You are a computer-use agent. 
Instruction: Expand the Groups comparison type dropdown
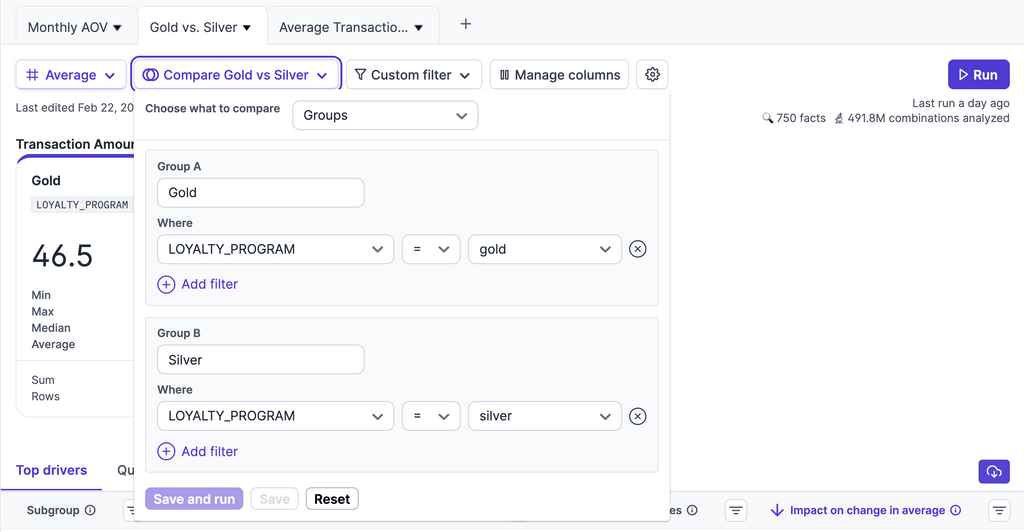pos(385,115)
